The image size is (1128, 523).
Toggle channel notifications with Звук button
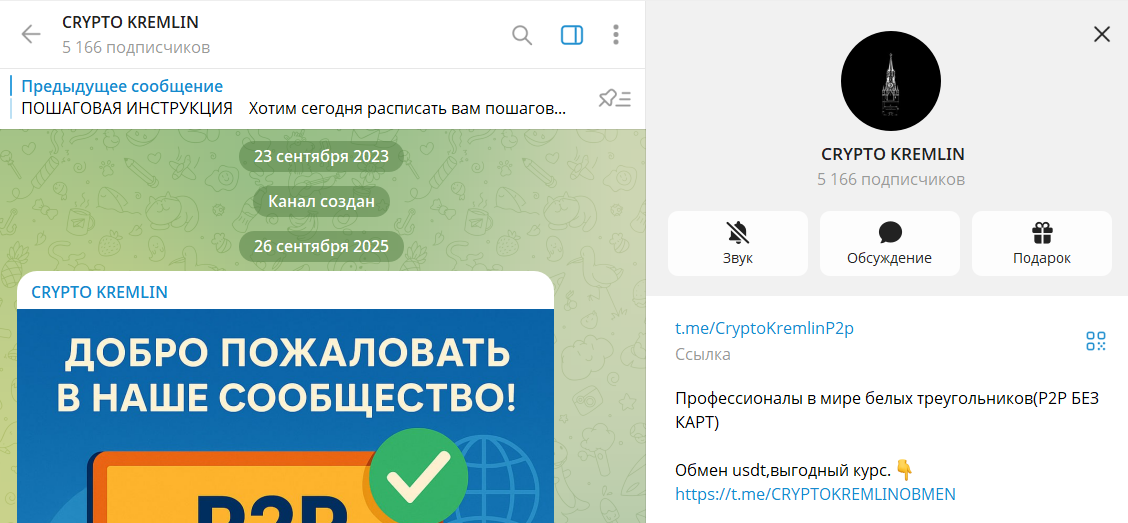[738, 243]
